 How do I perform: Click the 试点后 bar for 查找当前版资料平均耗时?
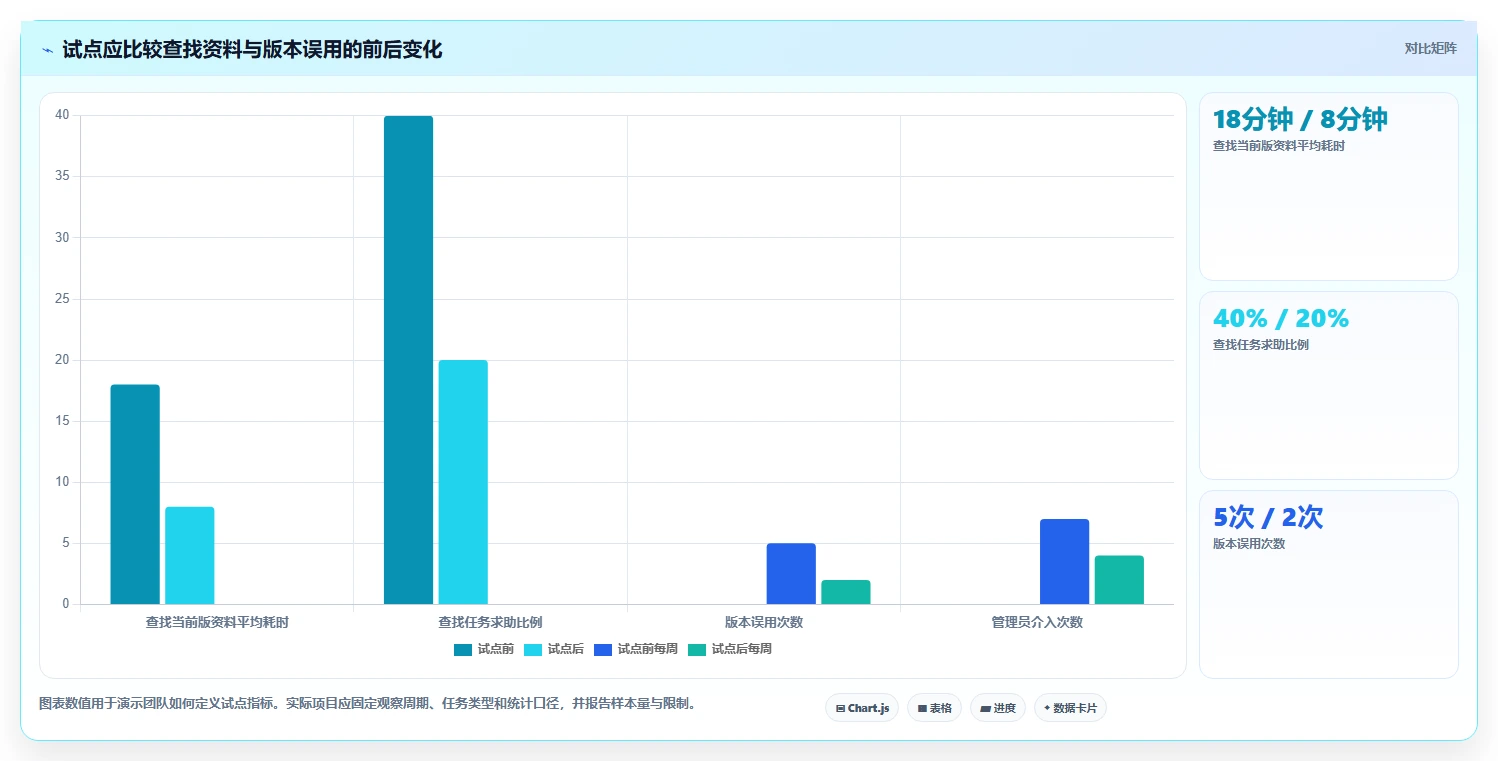pyautogui.click(x=190, y=556)
